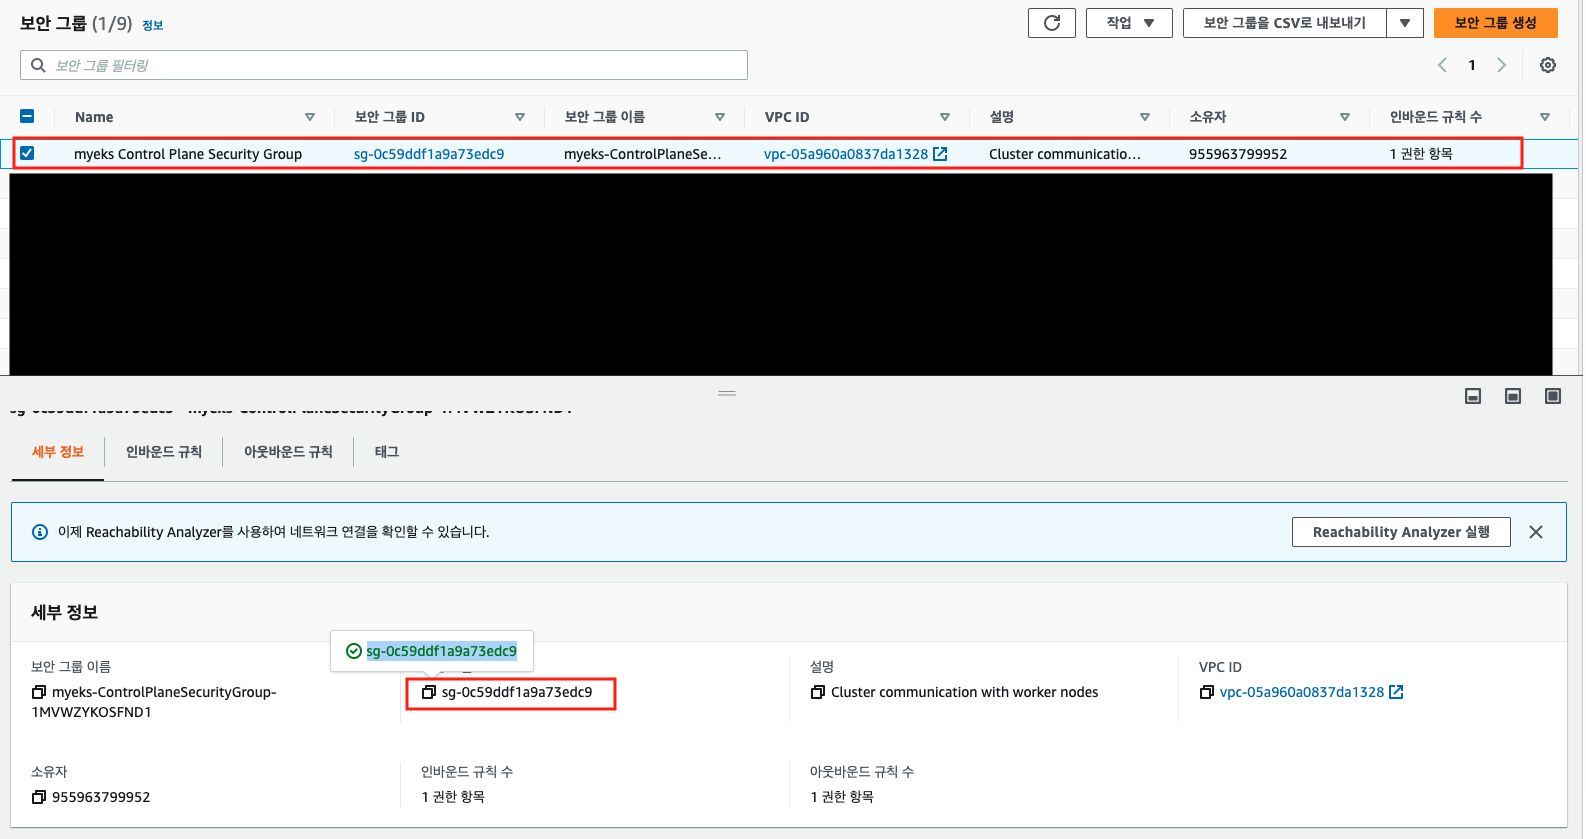Screen dimensions: 1586x839
Task: Uncheck myeks Control Plane Security Group row
Action: [x=27, y=153]
